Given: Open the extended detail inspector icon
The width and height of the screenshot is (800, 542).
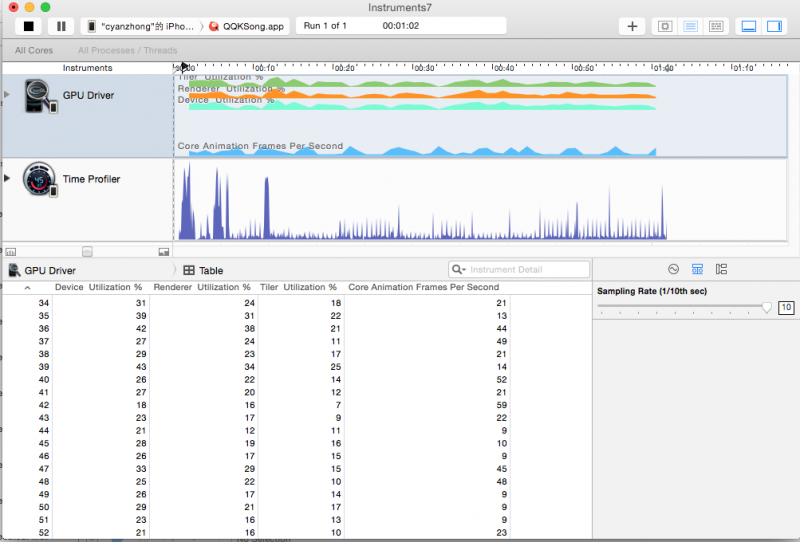Looking at the screenshot, I should [721, 270].
